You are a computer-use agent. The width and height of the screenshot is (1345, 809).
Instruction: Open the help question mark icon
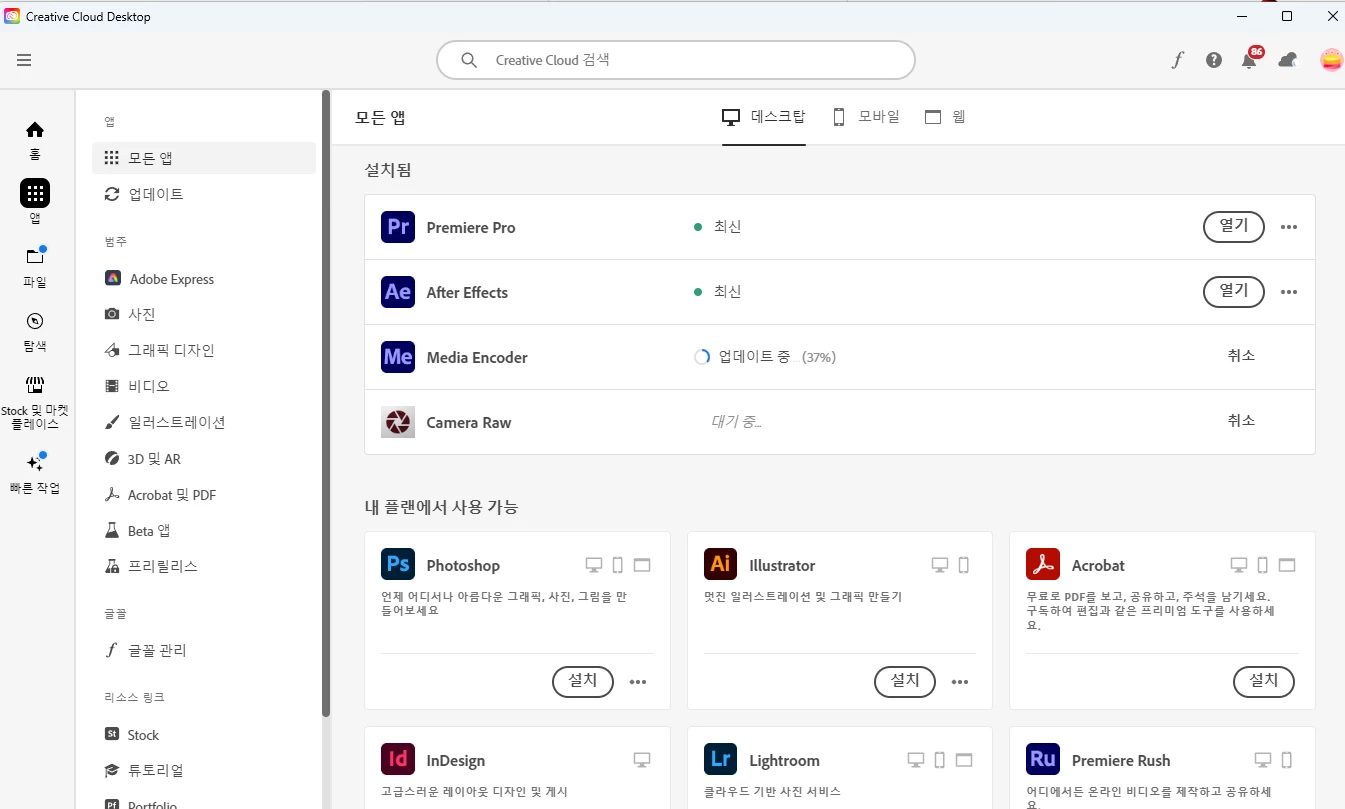(x=1214, y=60)
